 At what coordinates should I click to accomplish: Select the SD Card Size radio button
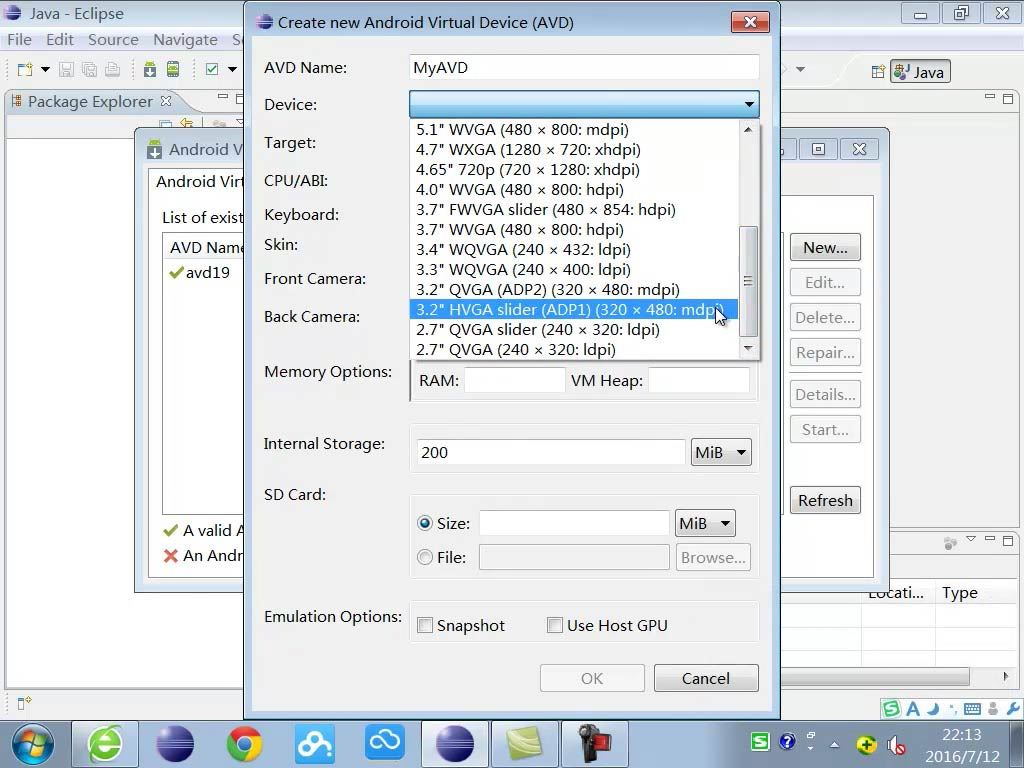pos(424,523)
